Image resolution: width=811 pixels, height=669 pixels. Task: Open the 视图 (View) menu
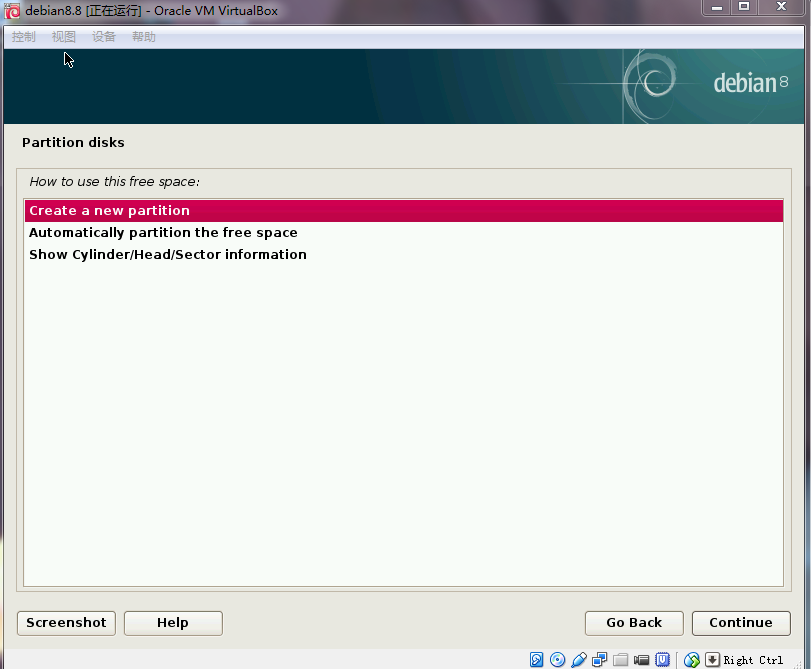[x=63, y=37]
